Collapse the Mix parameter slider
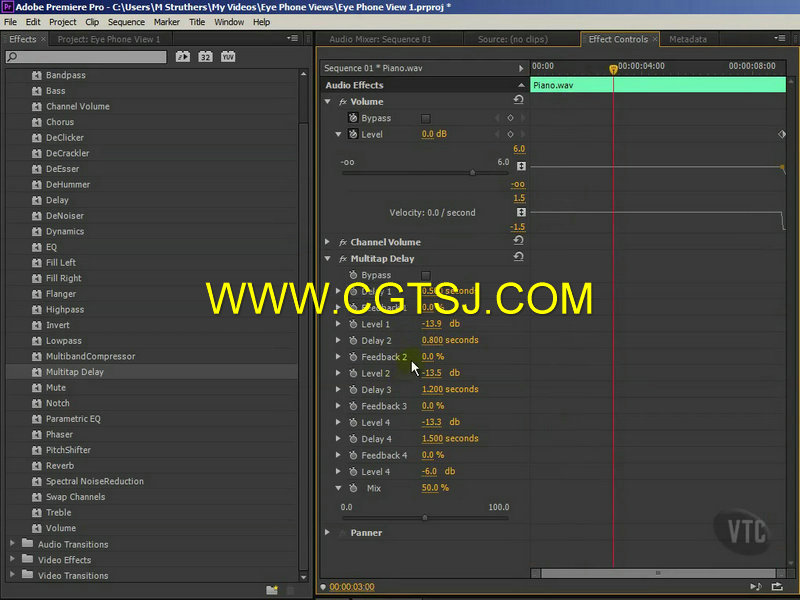This screenshot has width=800, height=600. point(338,488)
